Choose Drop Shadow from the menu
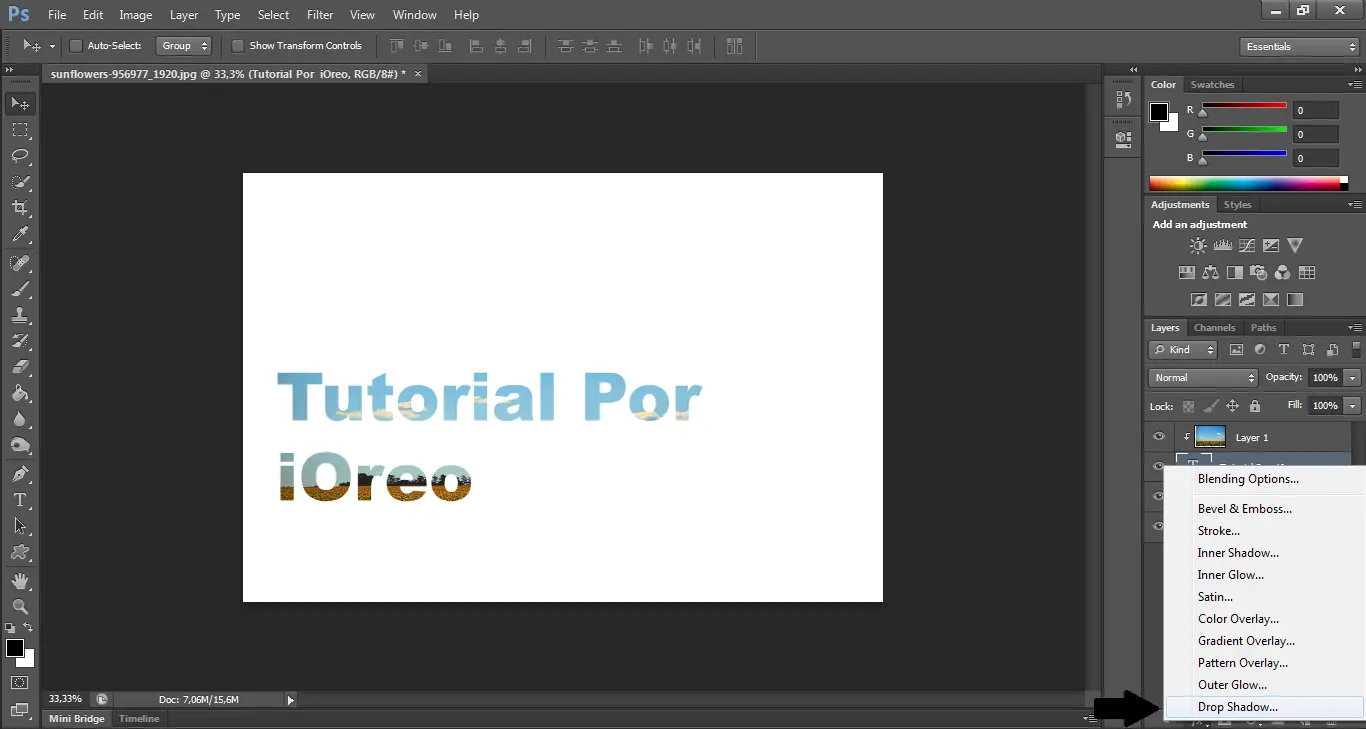 (x=1265, y=707)
